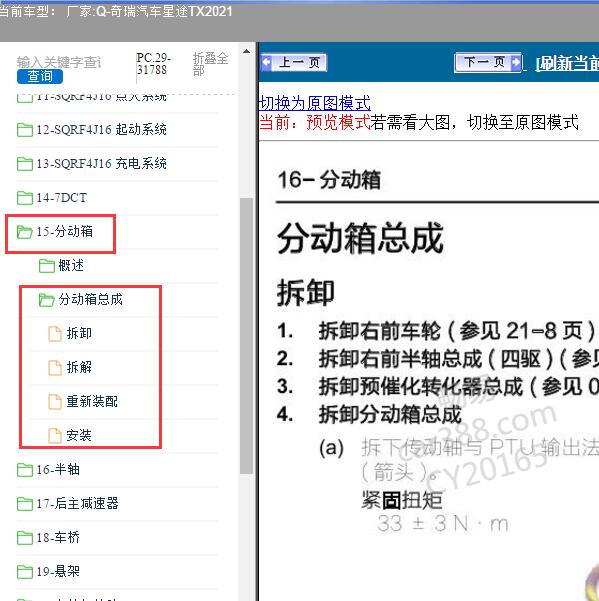Click the 下一页 next page button

click(488, 62)
